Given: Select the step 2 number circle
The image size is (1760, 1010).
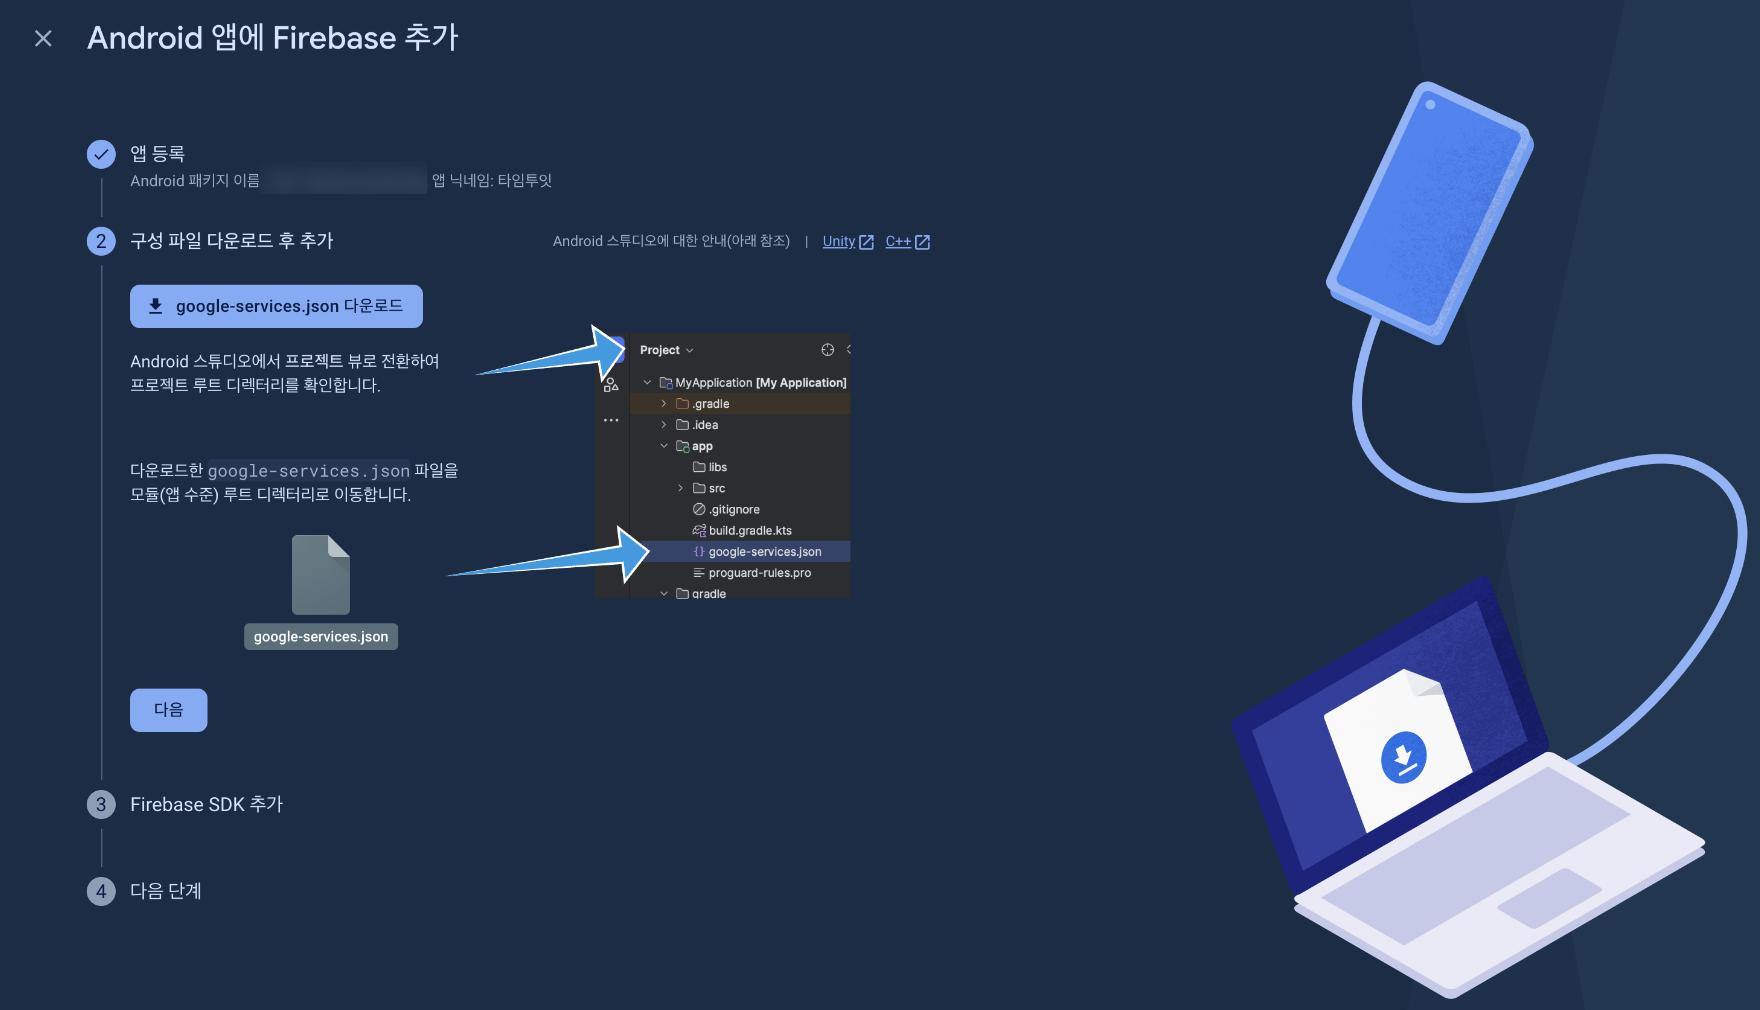Looking at the screenshot, I should point(101,241).
